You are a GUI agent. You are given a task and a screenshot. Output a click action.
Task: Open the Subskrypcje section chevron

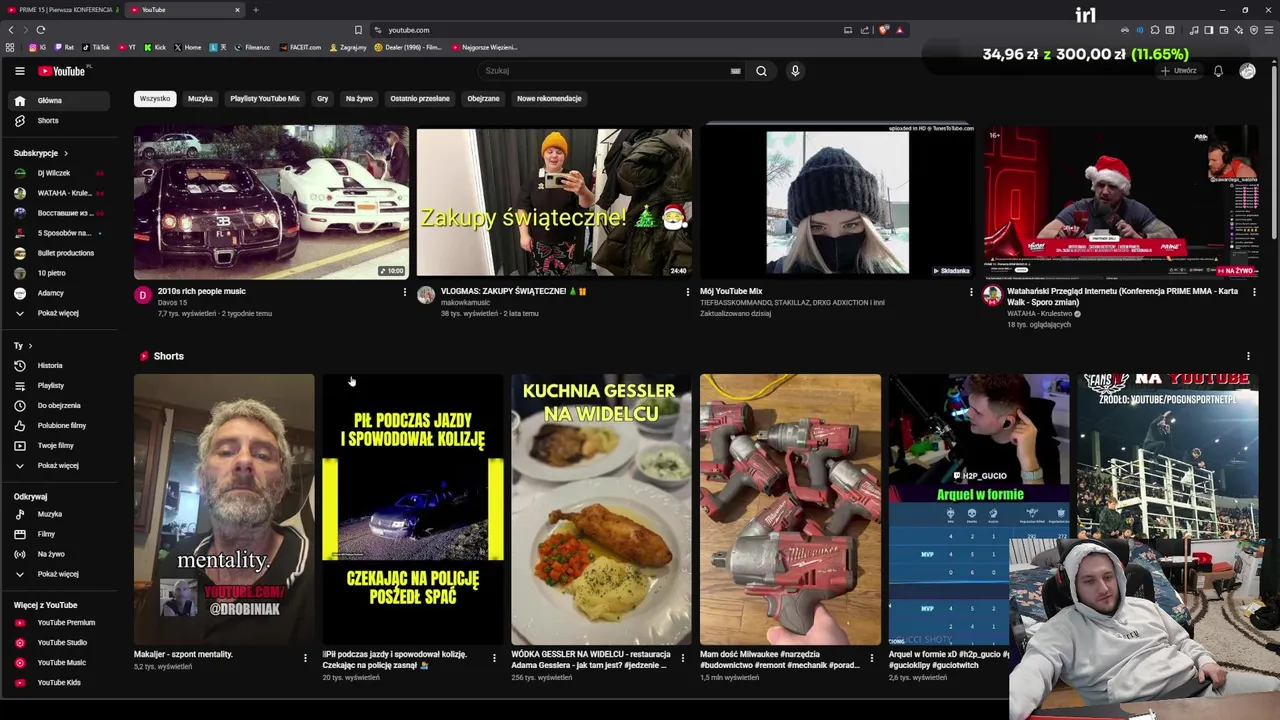pos(66,153)
